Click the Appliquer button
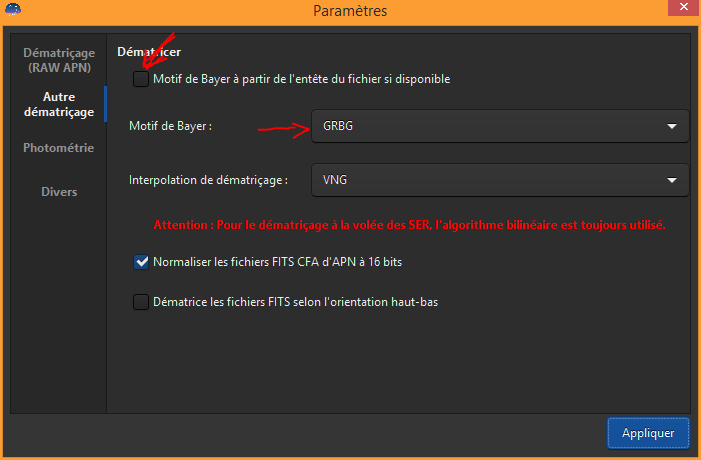This screenshot has height=460, width=701. coord(648,433)
